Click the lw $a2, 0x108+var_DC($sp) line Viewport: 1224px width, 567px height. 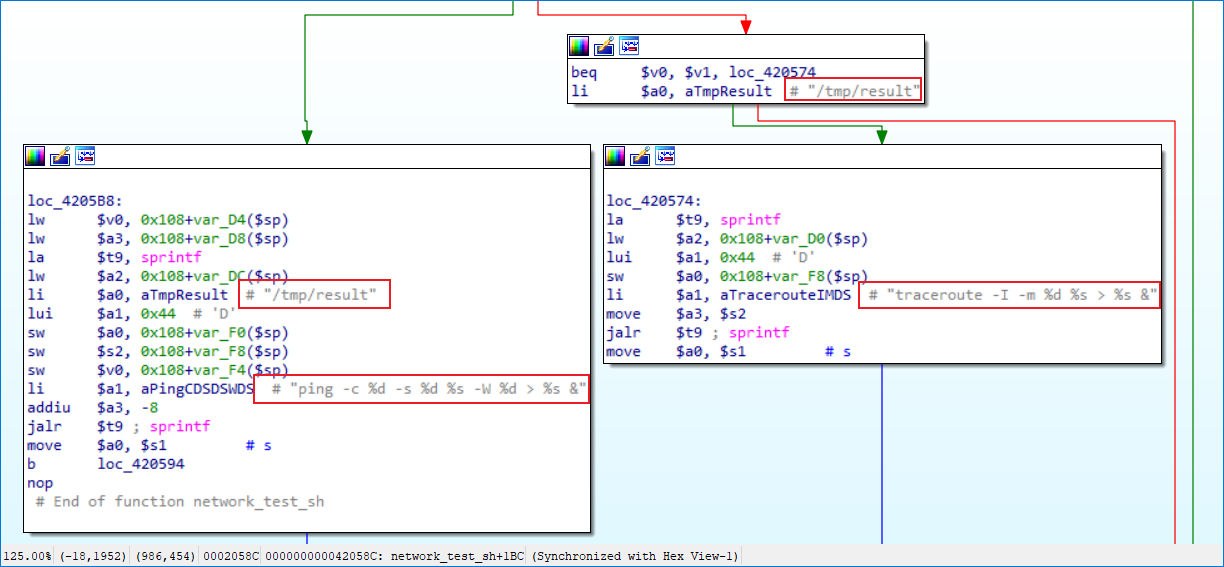(x=158, y=277)
